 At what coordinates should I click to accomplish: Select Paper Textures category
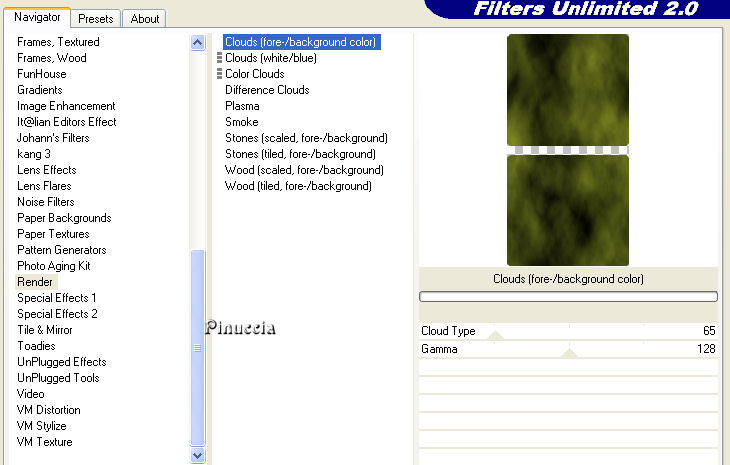coord(53,234)
